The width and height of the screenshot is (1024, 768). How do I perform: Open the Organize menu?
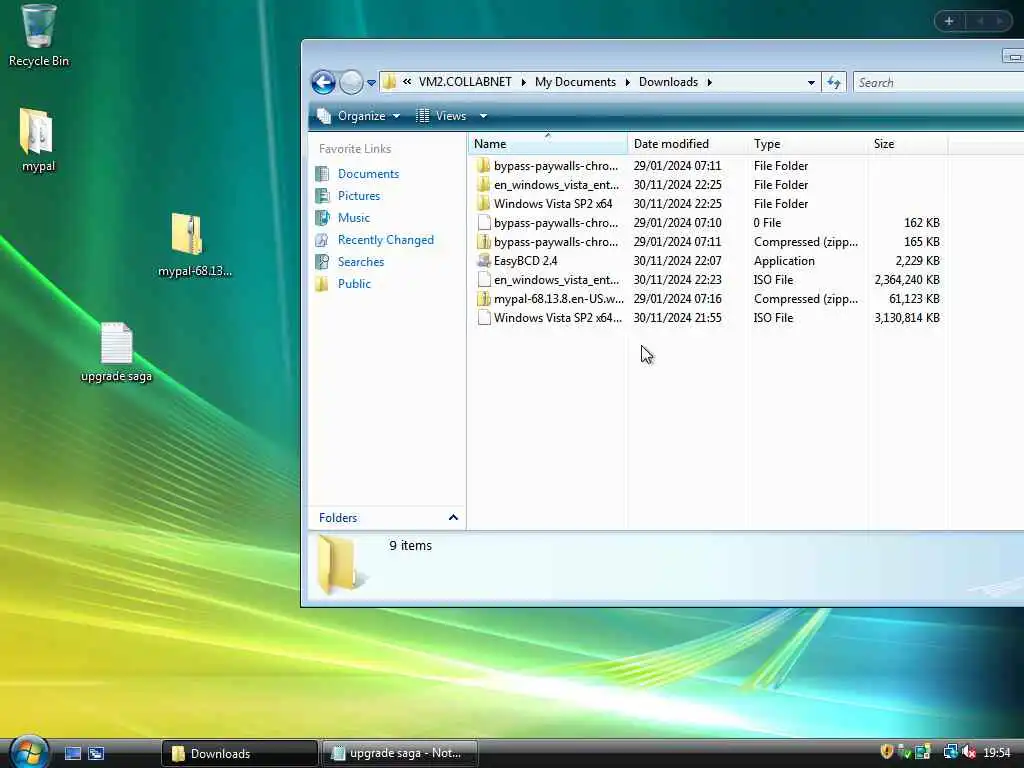click(359, 116)
